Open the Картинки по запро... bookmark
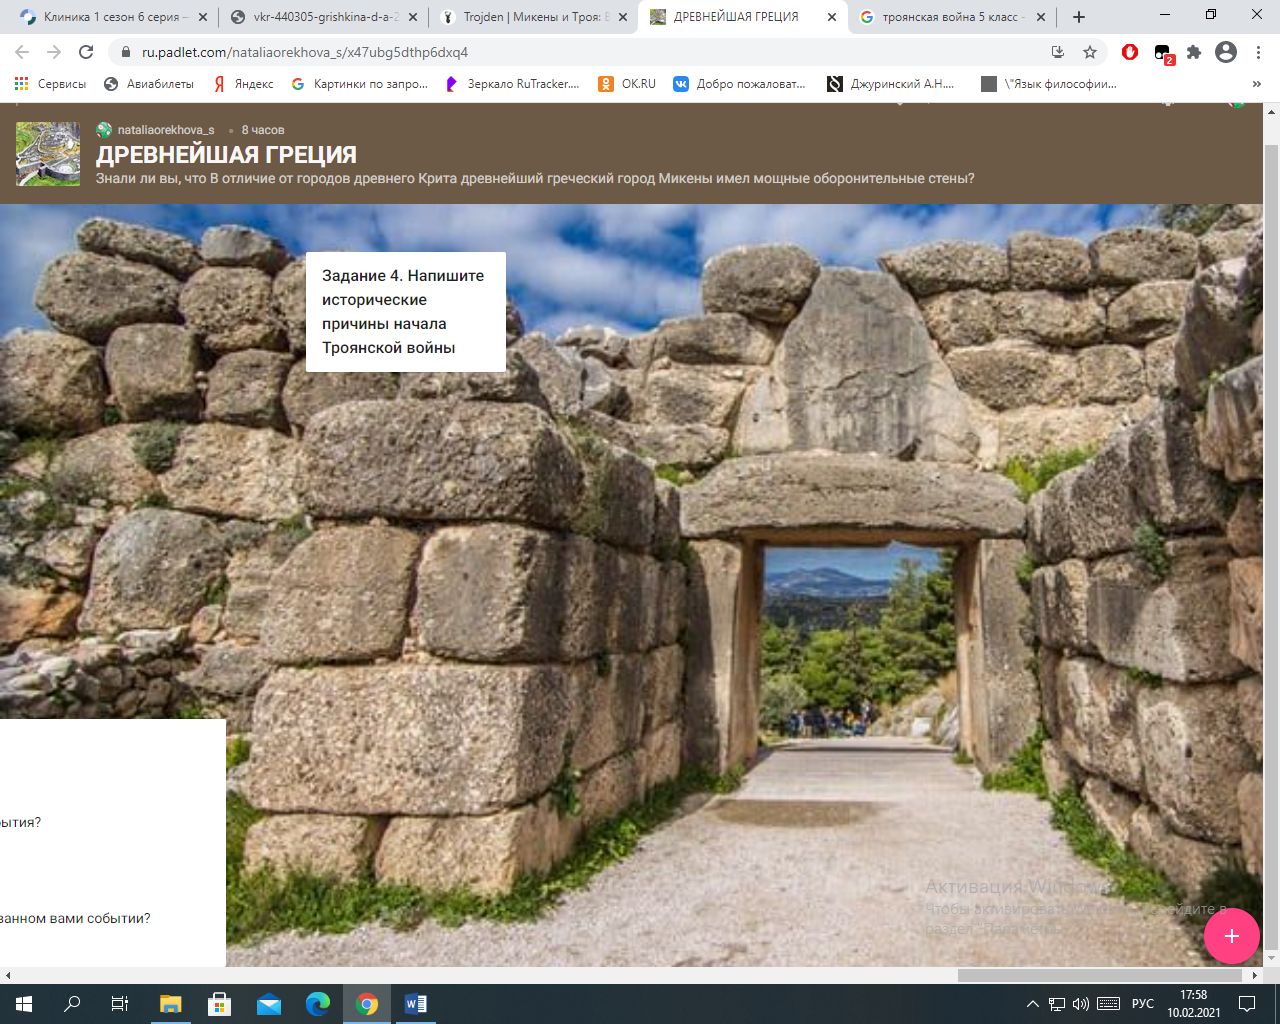This screenshot has width=1280, height=1024. pyautogui.click(x=359, y=84)
